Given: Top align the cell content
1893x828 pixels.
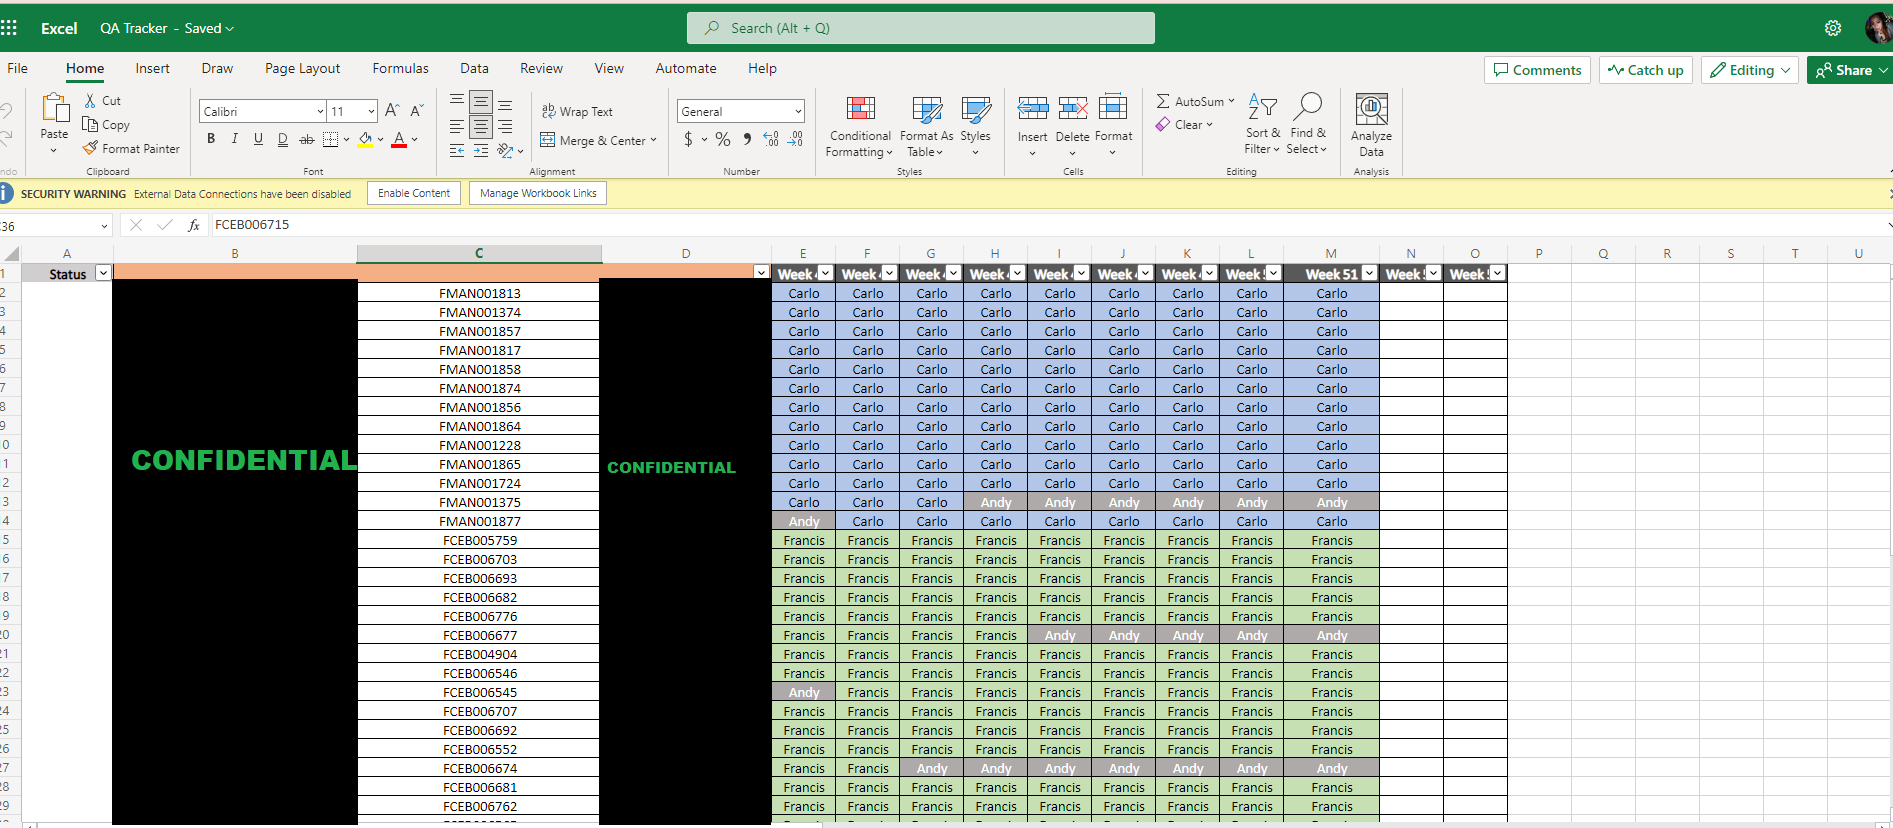Looking at the screenshot, I should point(457,102).
